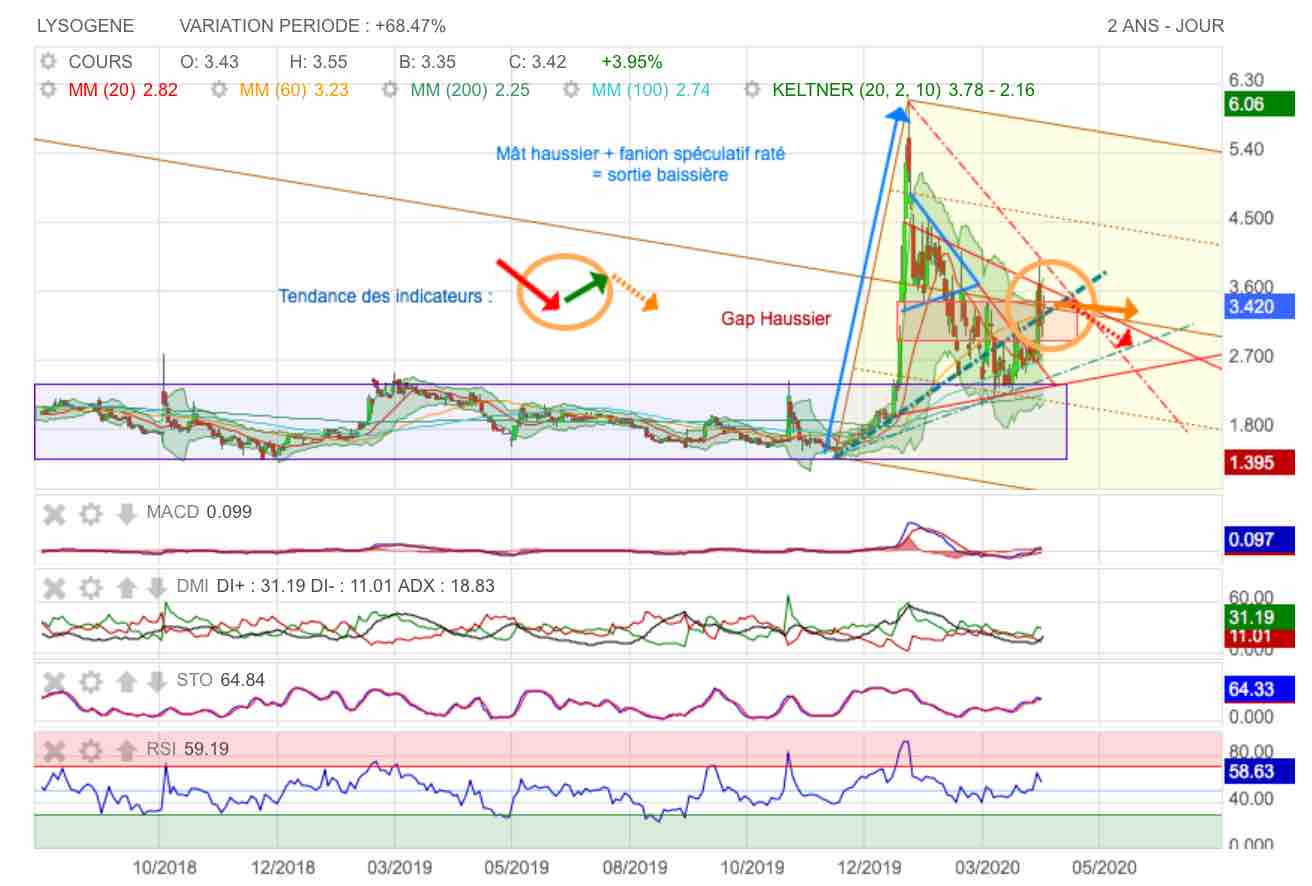Viewport: 1312px width, 886px height.
Task: Open MACD indicator settings gear
Action: pos(91,514)
